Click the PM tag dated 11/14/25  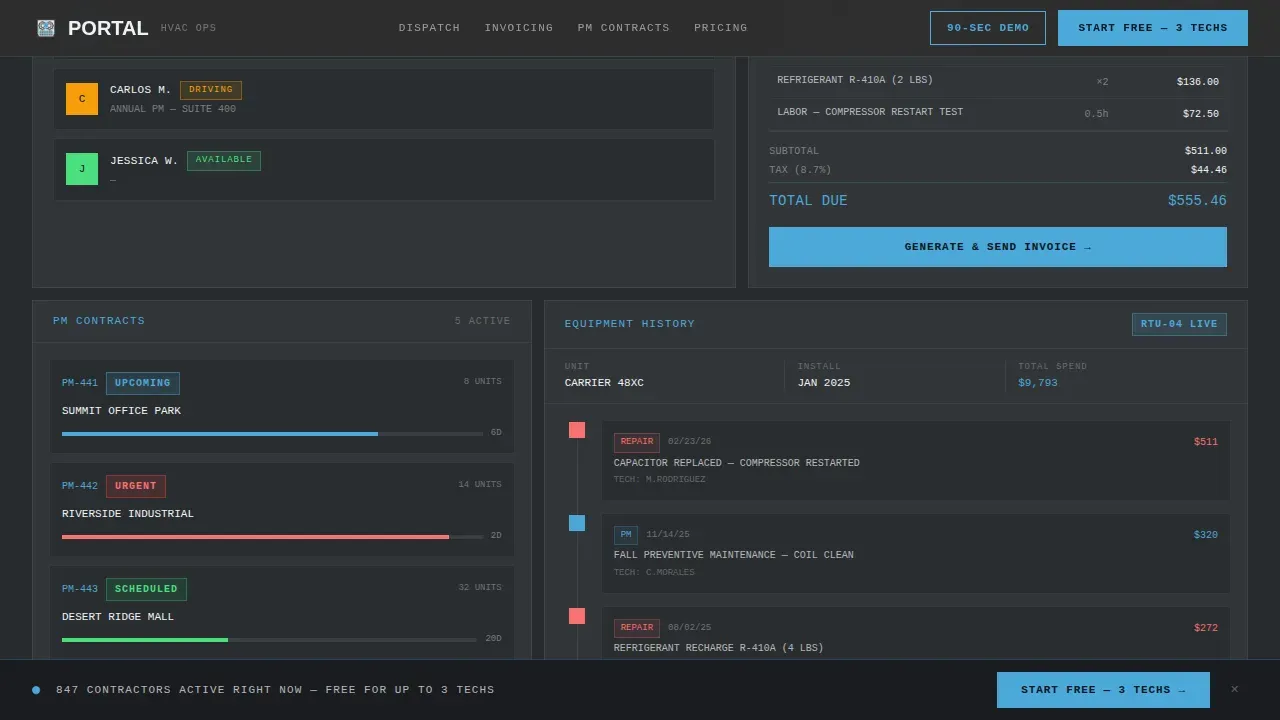(x=626, y=535)
